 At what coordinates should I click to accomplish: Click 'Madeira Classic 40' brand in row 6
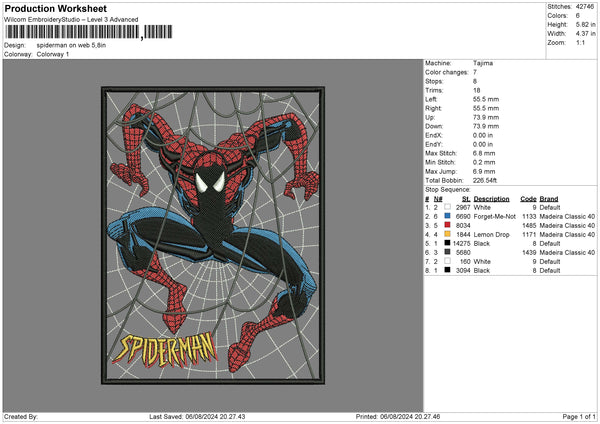point(567,252)
